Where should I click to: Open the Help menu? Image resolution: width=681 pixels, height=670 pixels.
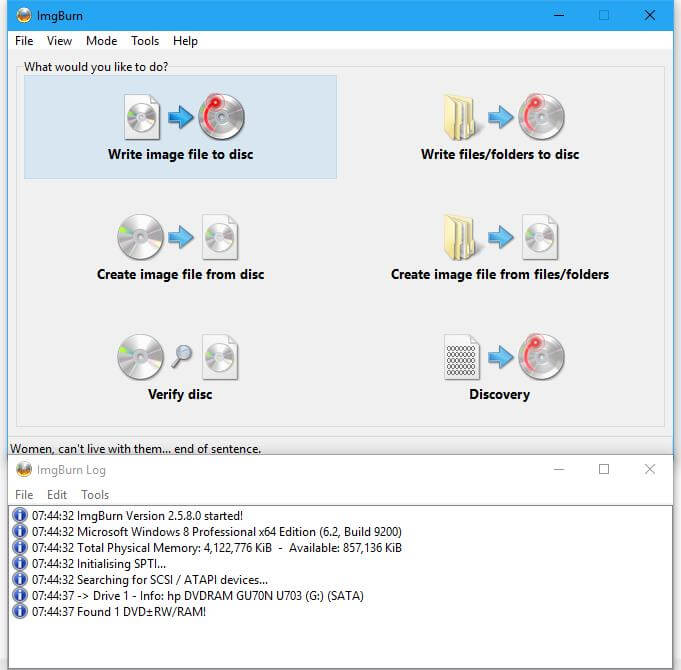pyautogui.click(x=185, y=41)
